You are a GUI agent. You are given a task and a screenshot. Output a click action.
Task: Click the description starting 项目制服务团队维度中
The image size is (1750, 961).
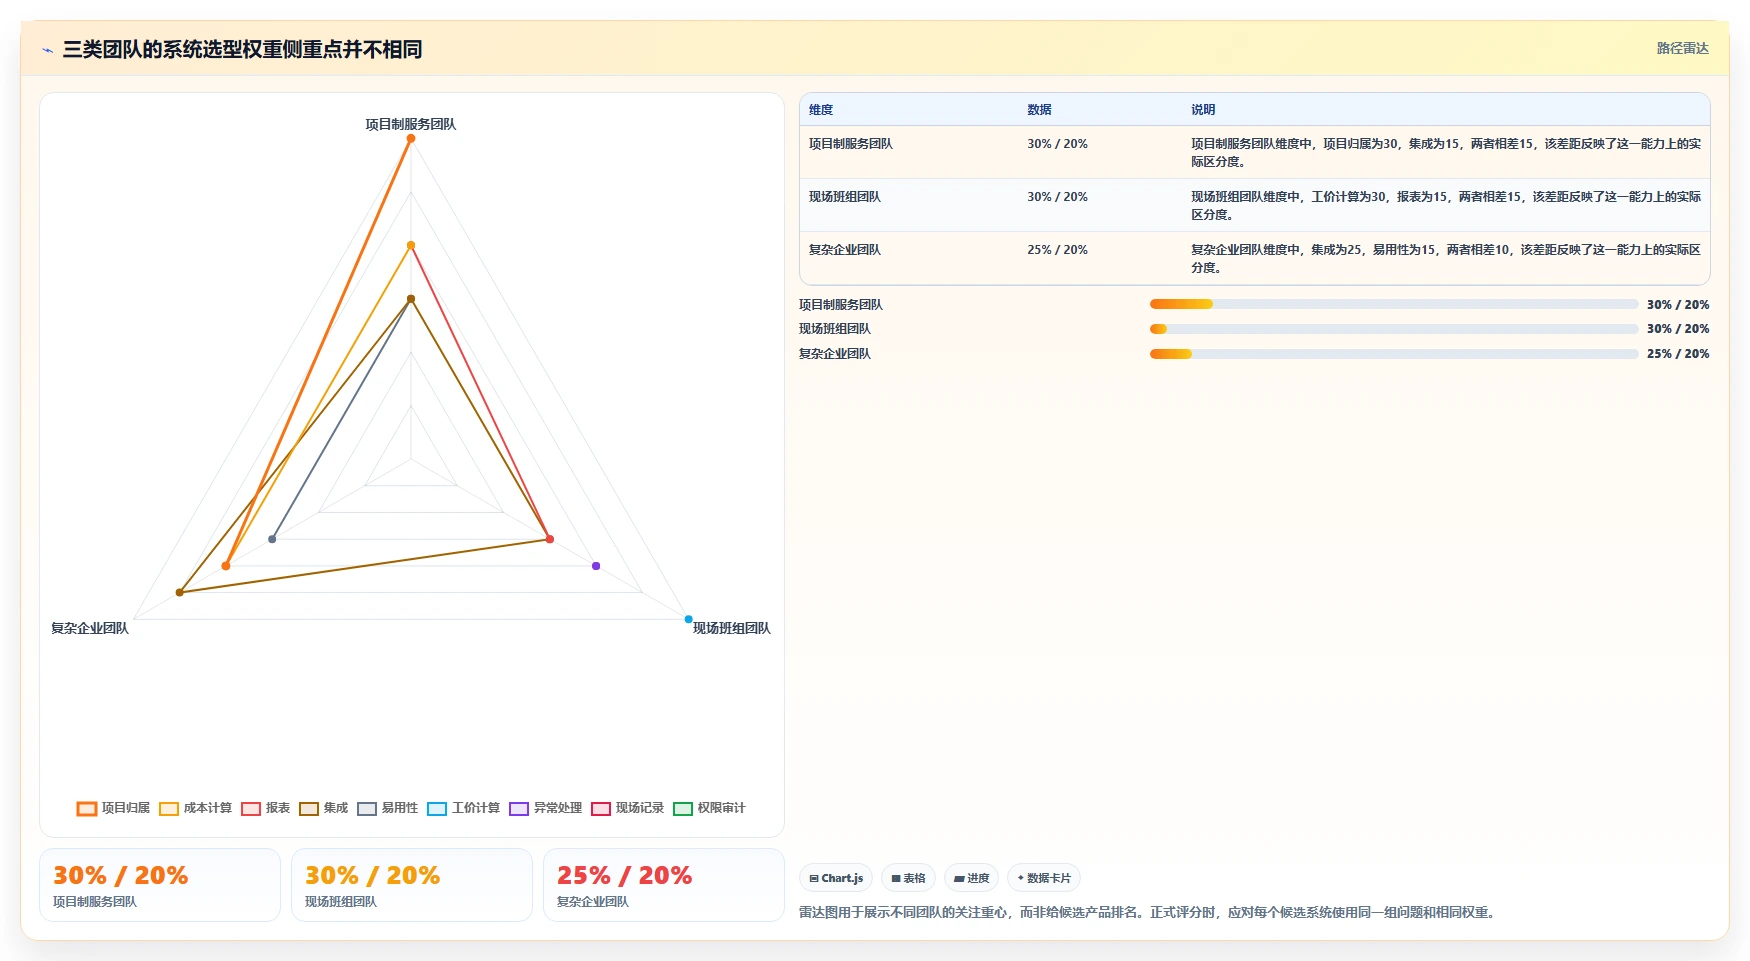click(1446, 153)
